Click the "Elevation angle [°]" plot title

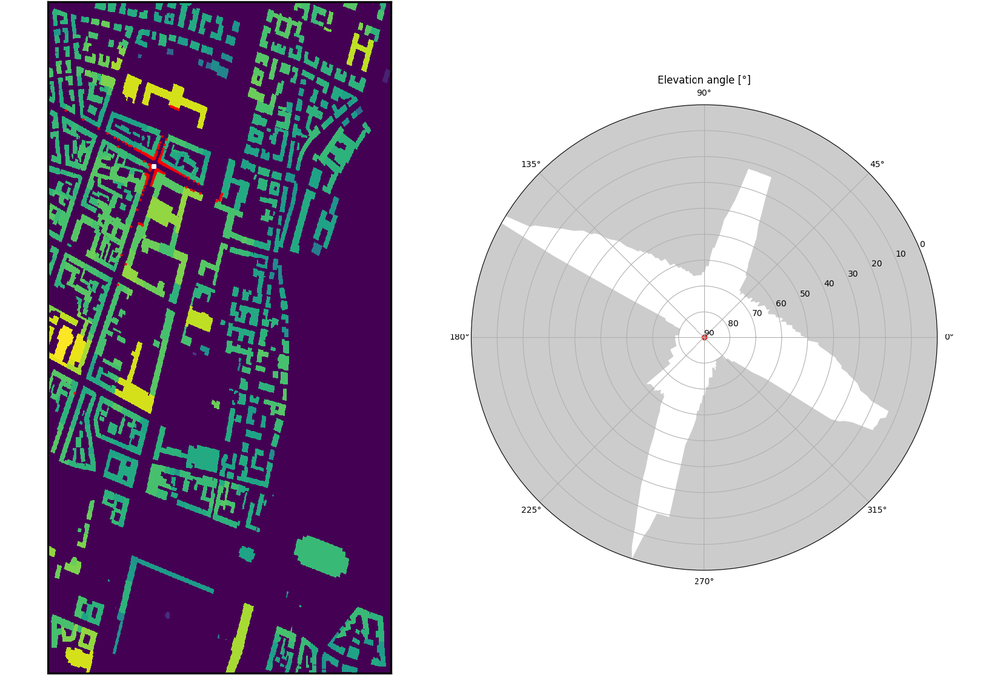tap(703, 80)
